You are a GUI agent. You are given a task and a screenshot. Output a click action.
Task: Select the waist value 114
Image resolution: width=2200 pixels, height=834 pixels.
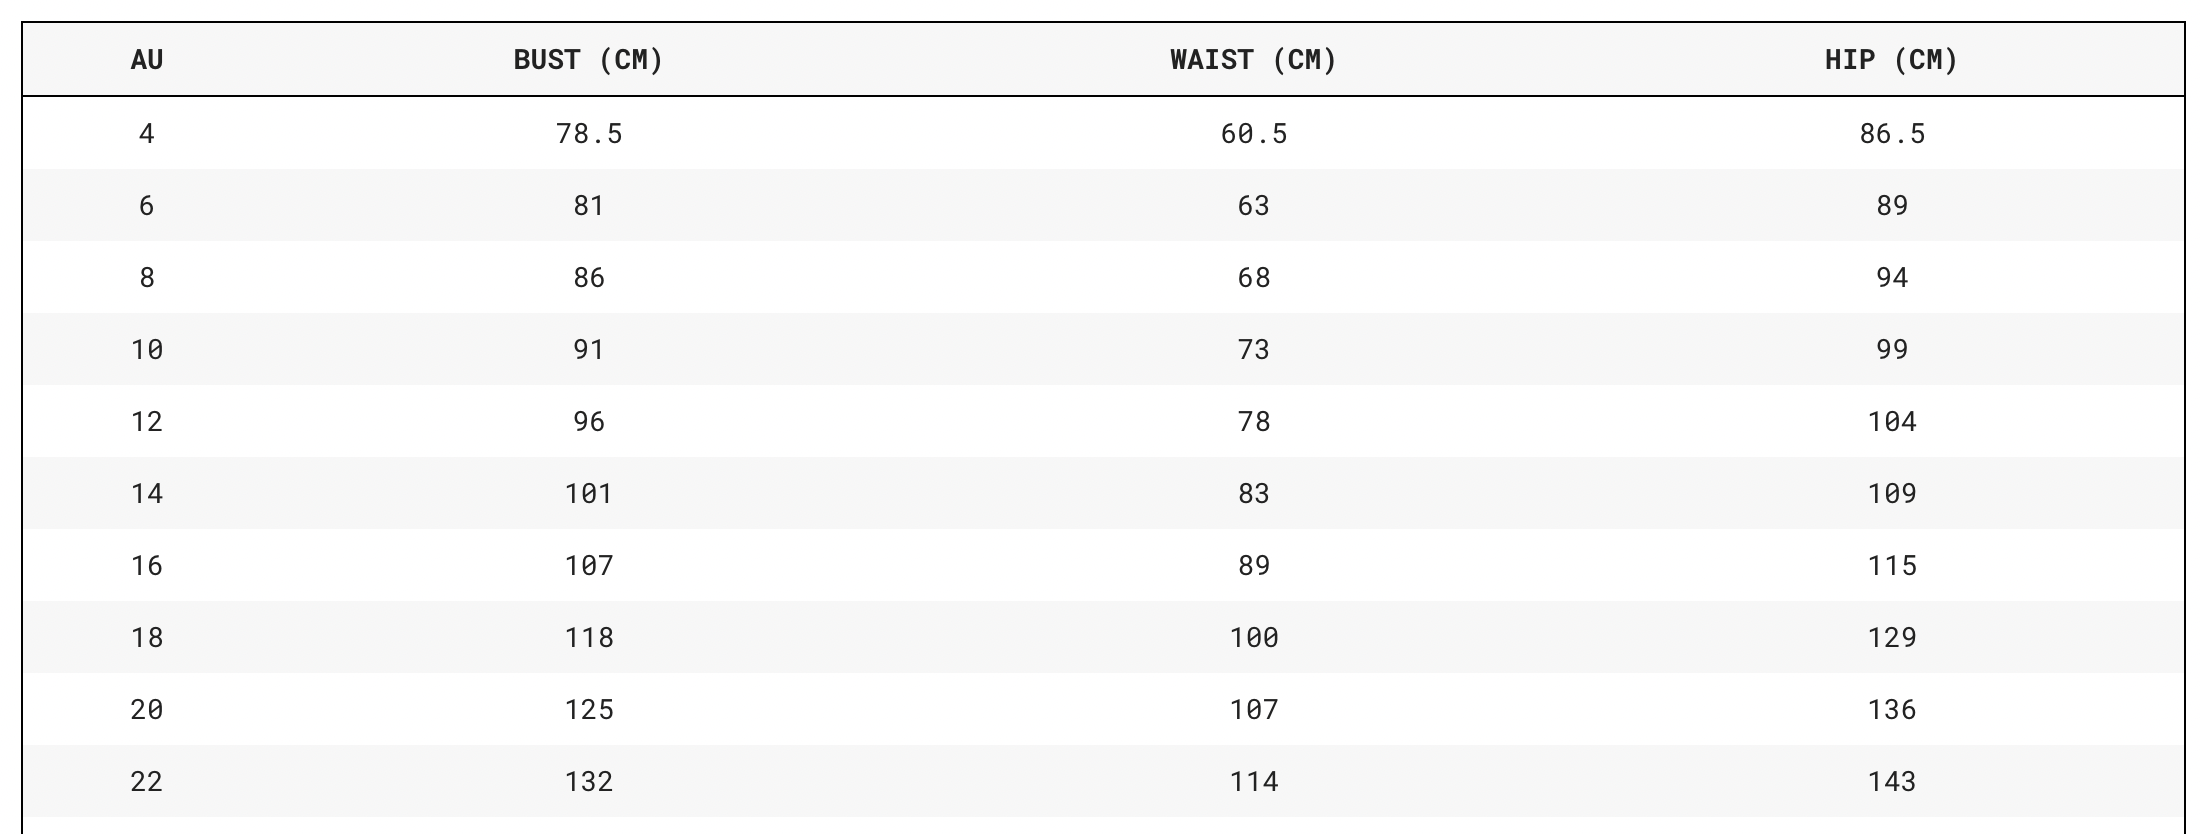pos(1253,782)
